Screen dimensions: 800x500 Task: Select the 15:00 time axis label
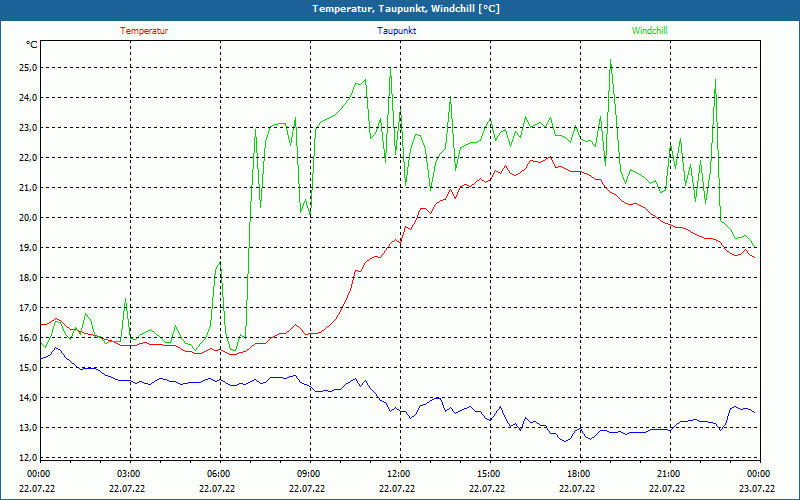pyautogui.click(x=489, y=474)
